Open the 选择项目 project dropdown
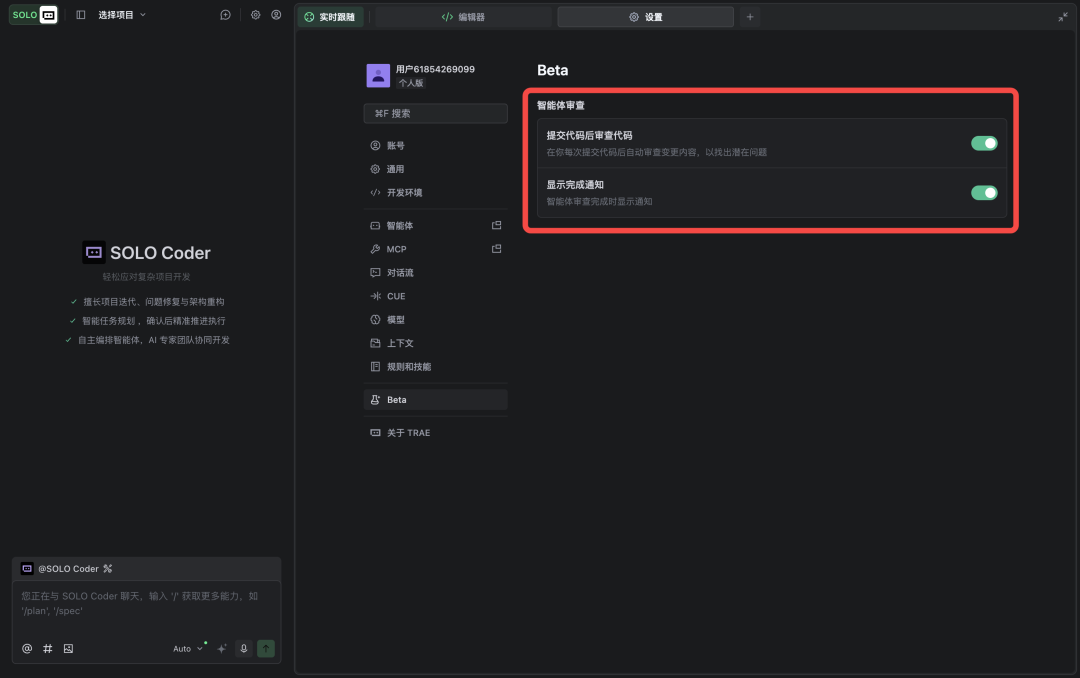This screenshot has width=1080, height=678. 122,14
